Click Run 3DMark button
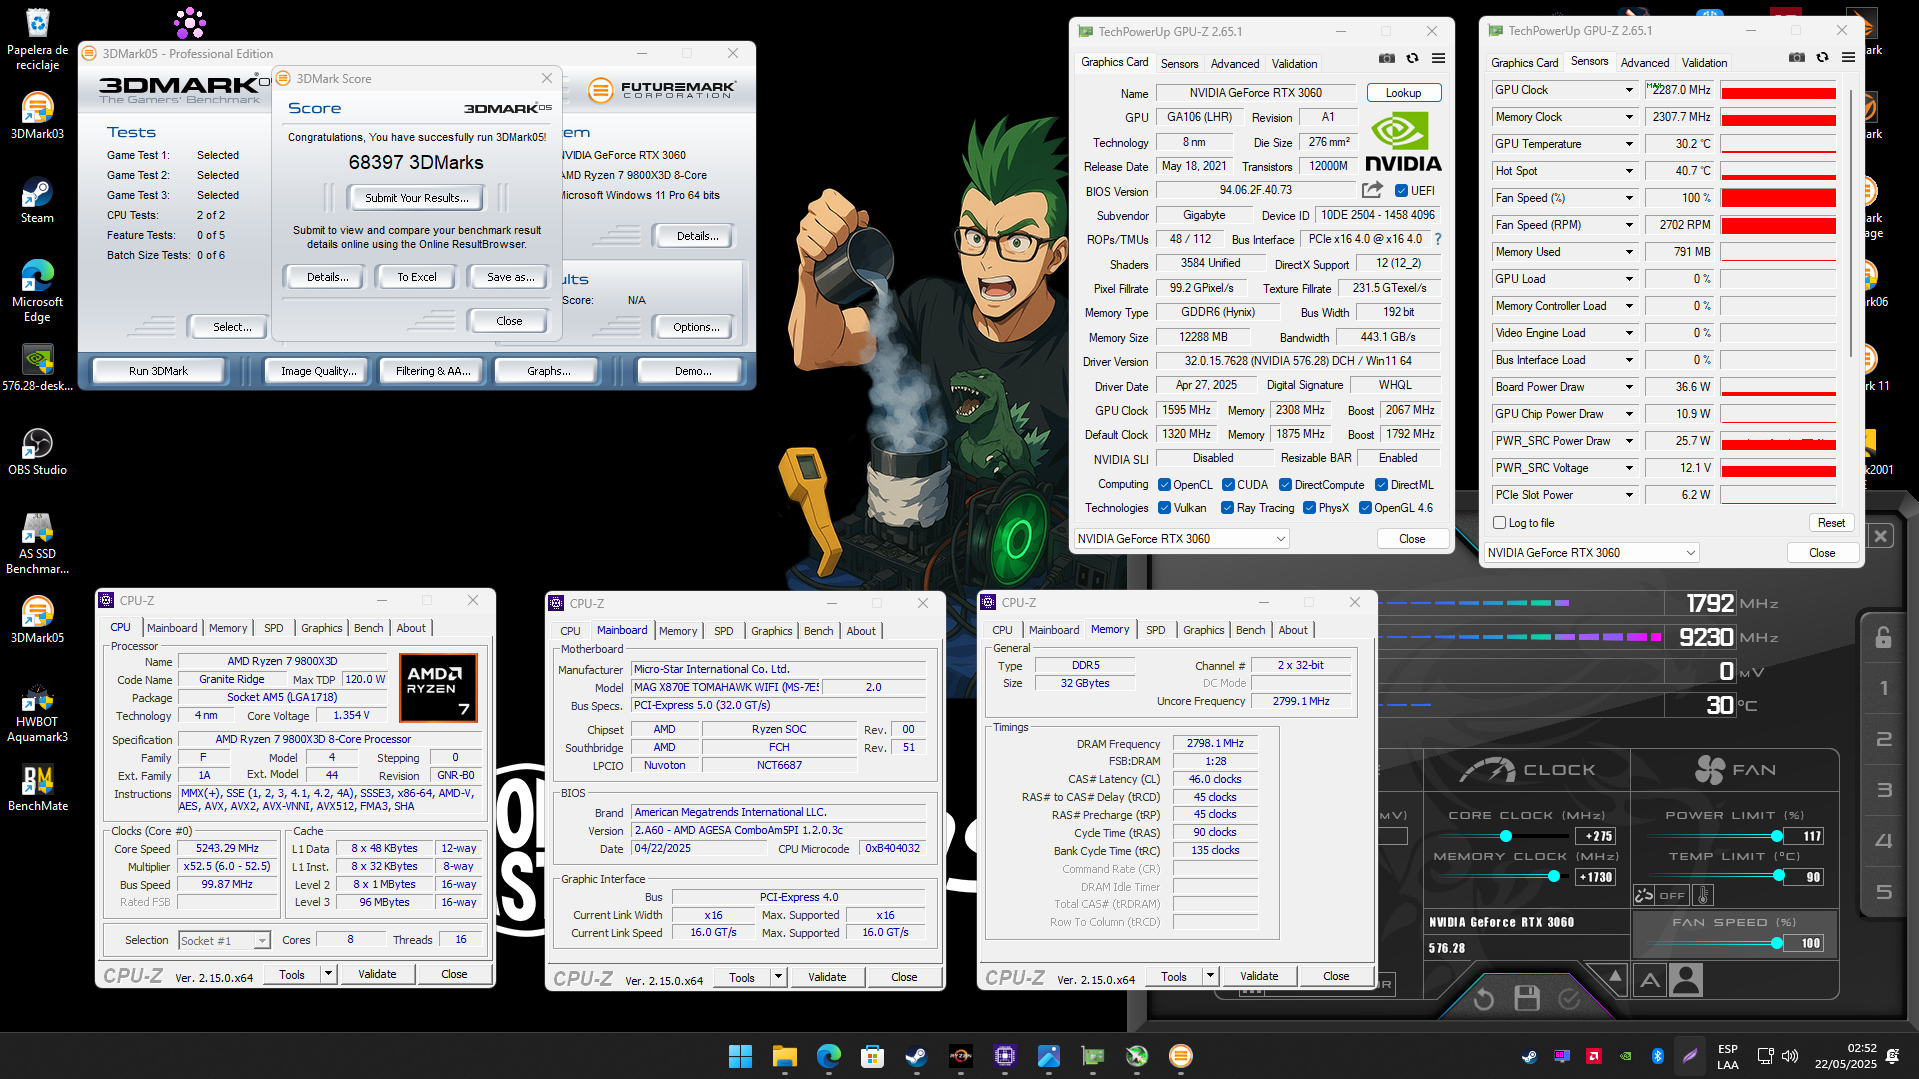This screenshot has width=1919, height=1079. 158,371
